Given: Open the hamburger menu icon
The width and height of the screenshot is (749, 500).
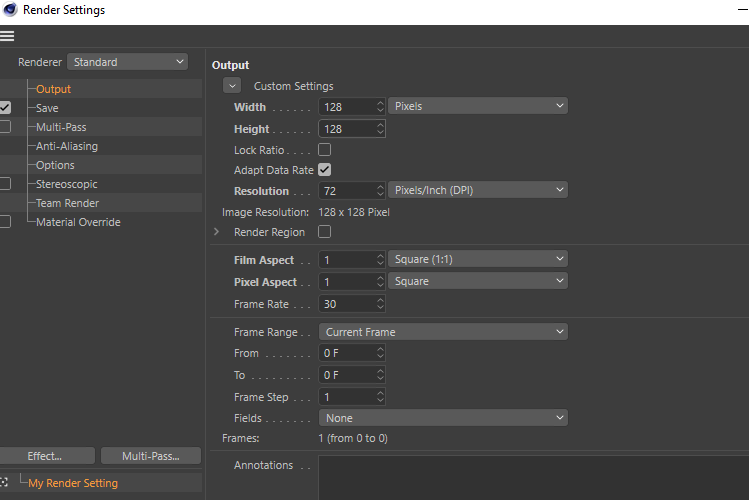Looking at the screenshot, I should point(7,36).
